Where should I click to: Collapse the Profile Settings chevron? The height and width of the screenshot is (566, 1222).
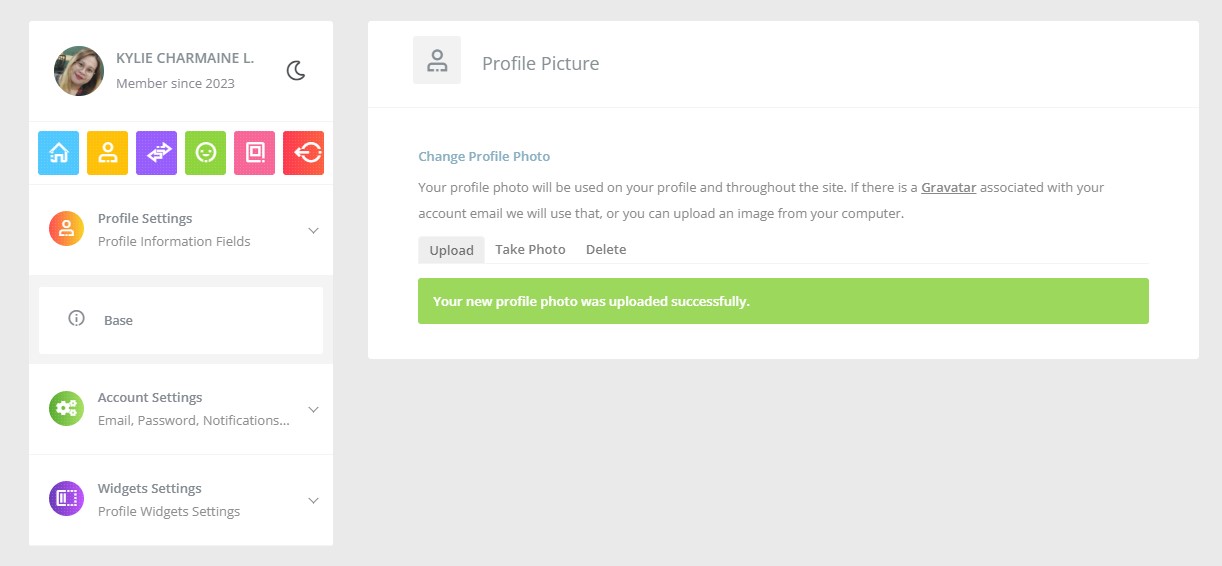[313, 230]
